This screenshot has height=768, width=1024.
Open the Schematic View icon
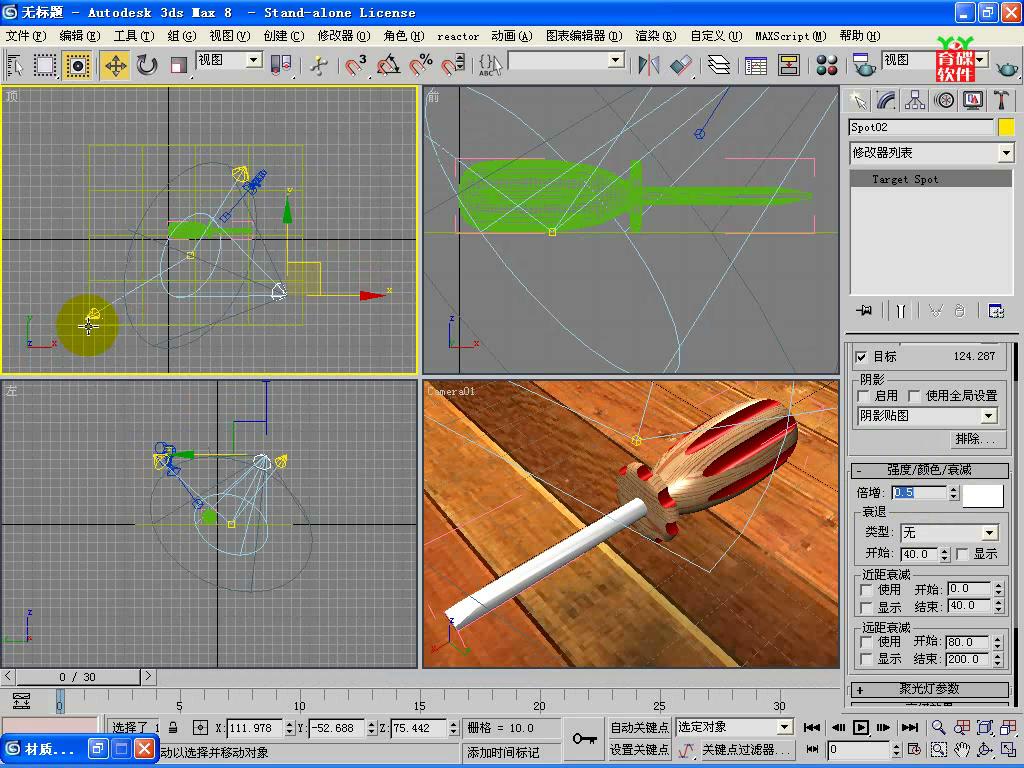[789, 65]
